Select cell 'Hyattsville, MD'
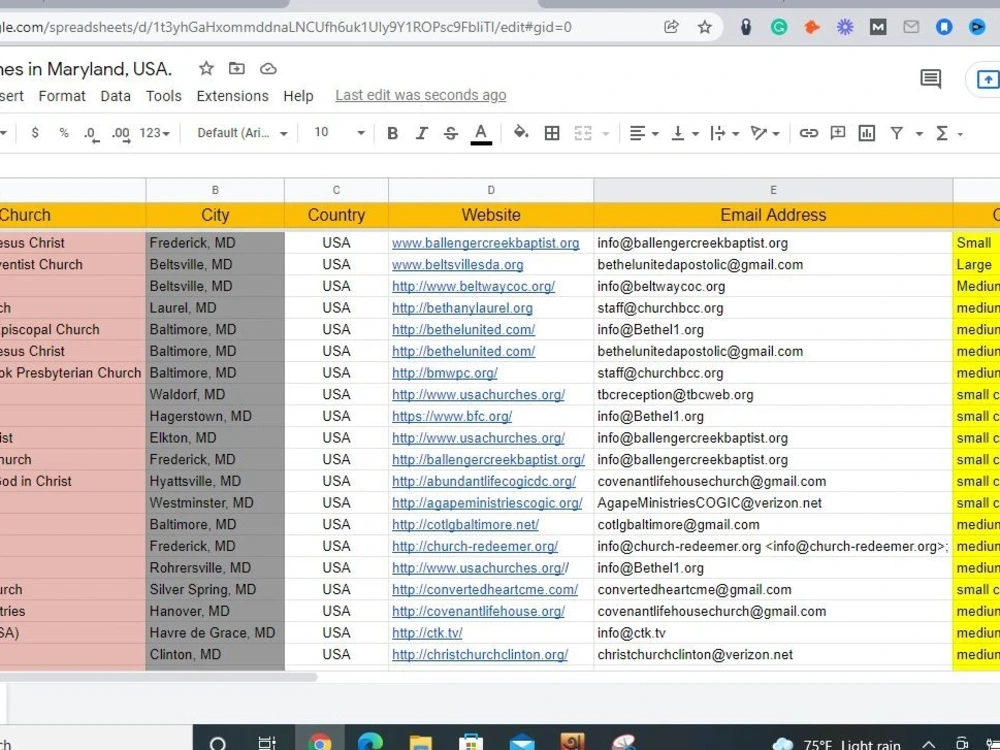1000x750 pixels. tap(215, 482)
